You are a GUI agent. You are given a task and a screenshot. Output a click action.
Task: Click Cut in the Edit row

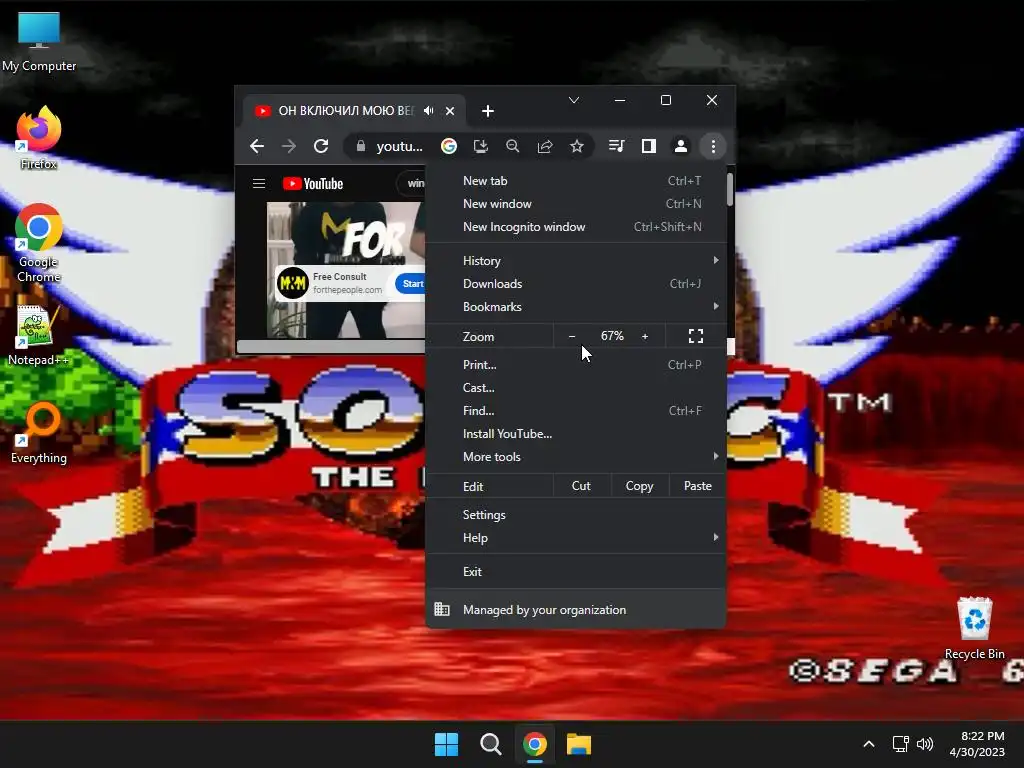(x=581, y=486)
